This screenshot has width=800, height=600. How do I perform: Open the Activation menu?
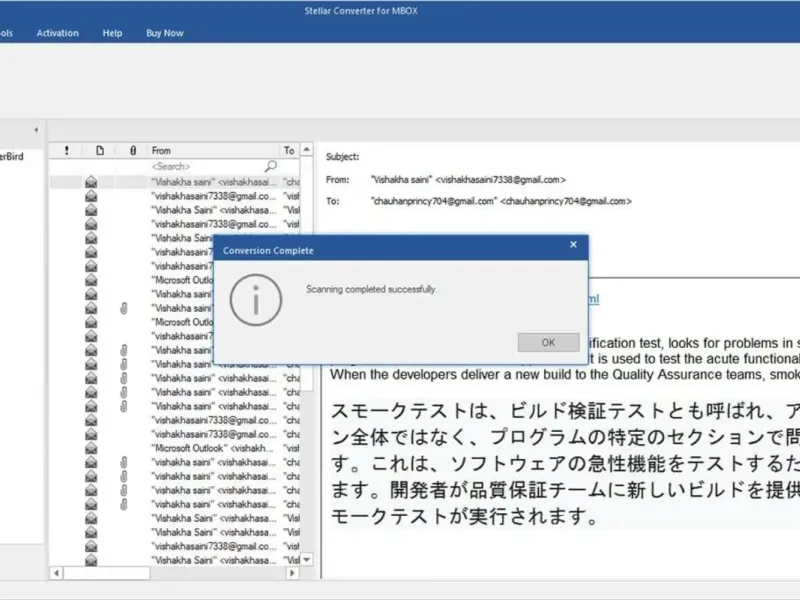tap(58, 33)
